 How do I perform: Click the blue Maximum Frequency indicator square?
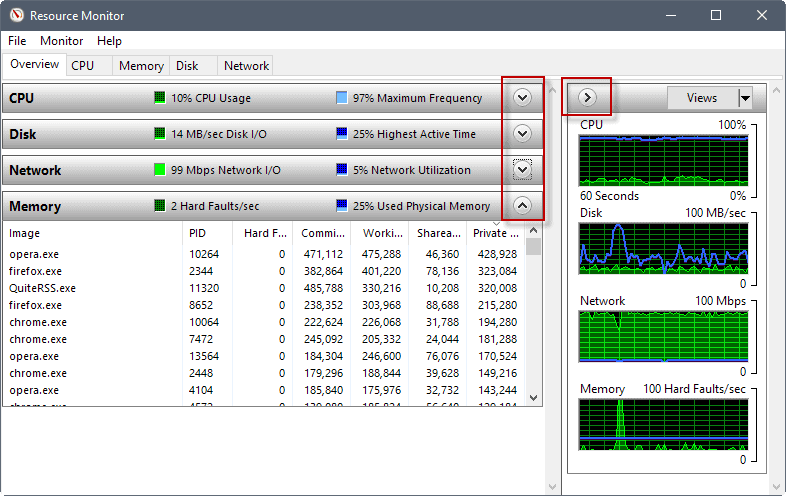coord(342,98)
